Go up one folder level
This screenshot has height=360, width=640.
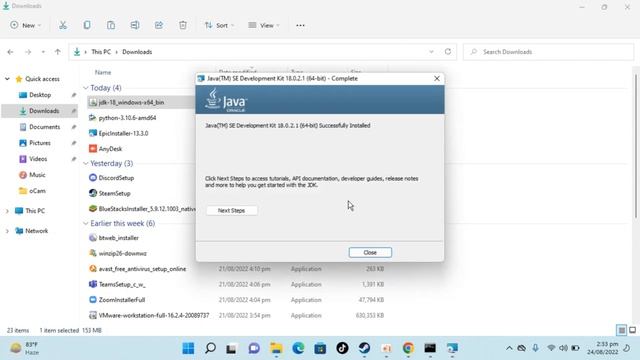(x=58, y=52)
